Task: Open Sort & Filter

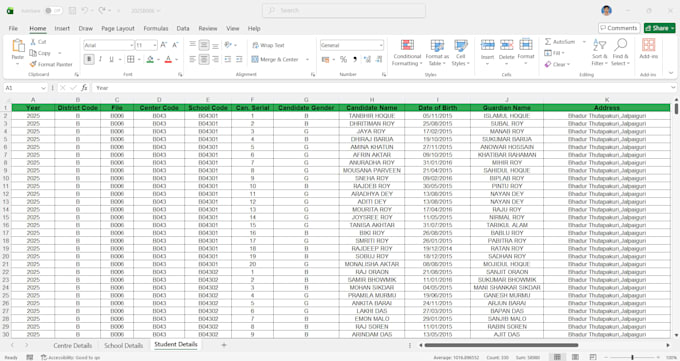Action: point(600,52)
